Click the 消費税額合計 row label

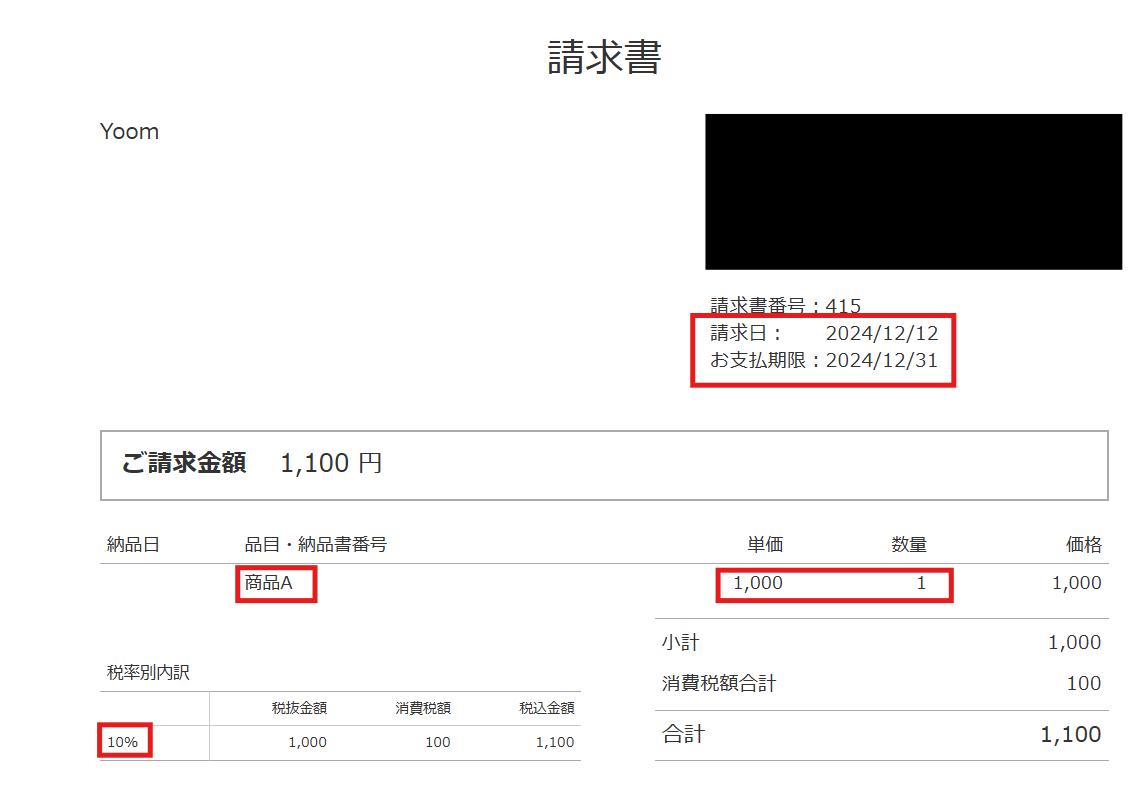[x=719, y=684]
